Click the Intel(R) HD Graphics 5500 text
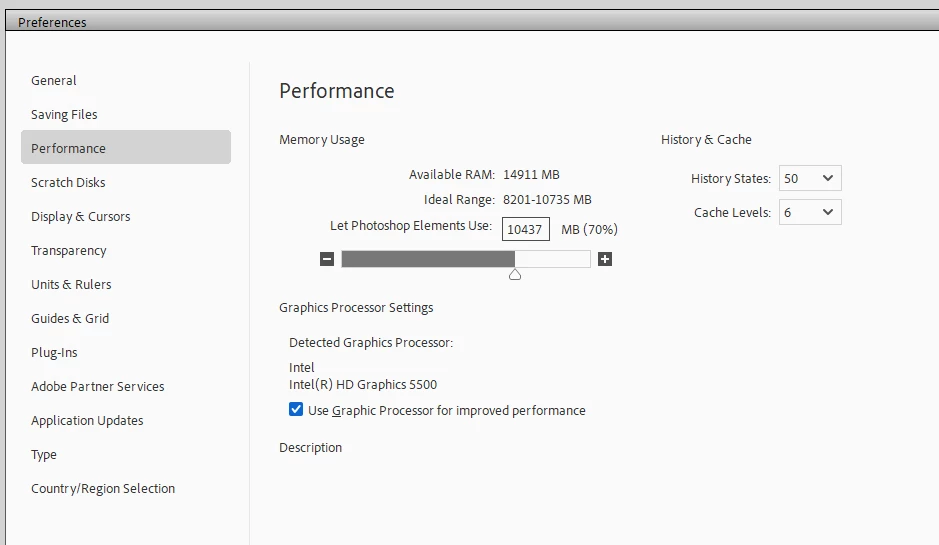 click(x=363, y=384)
